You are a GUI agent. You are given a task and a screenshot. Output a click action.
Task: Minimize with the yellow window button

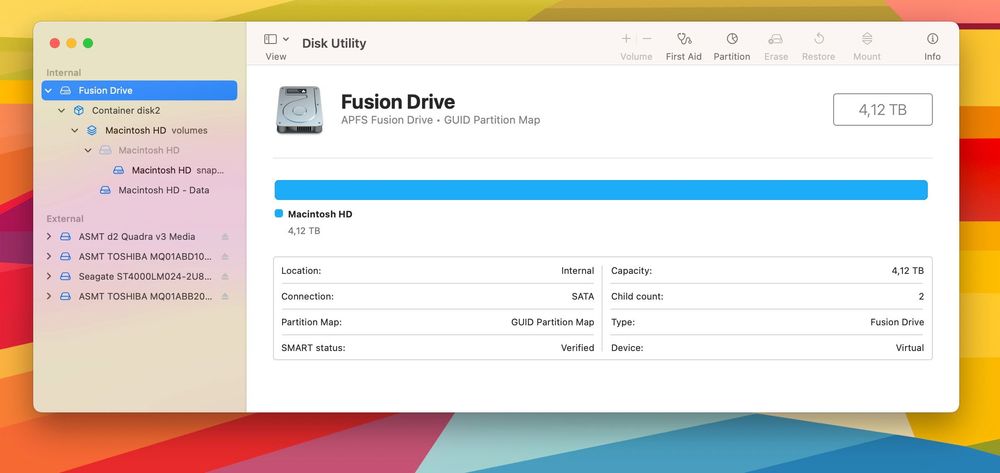click(x=71, y=43)
